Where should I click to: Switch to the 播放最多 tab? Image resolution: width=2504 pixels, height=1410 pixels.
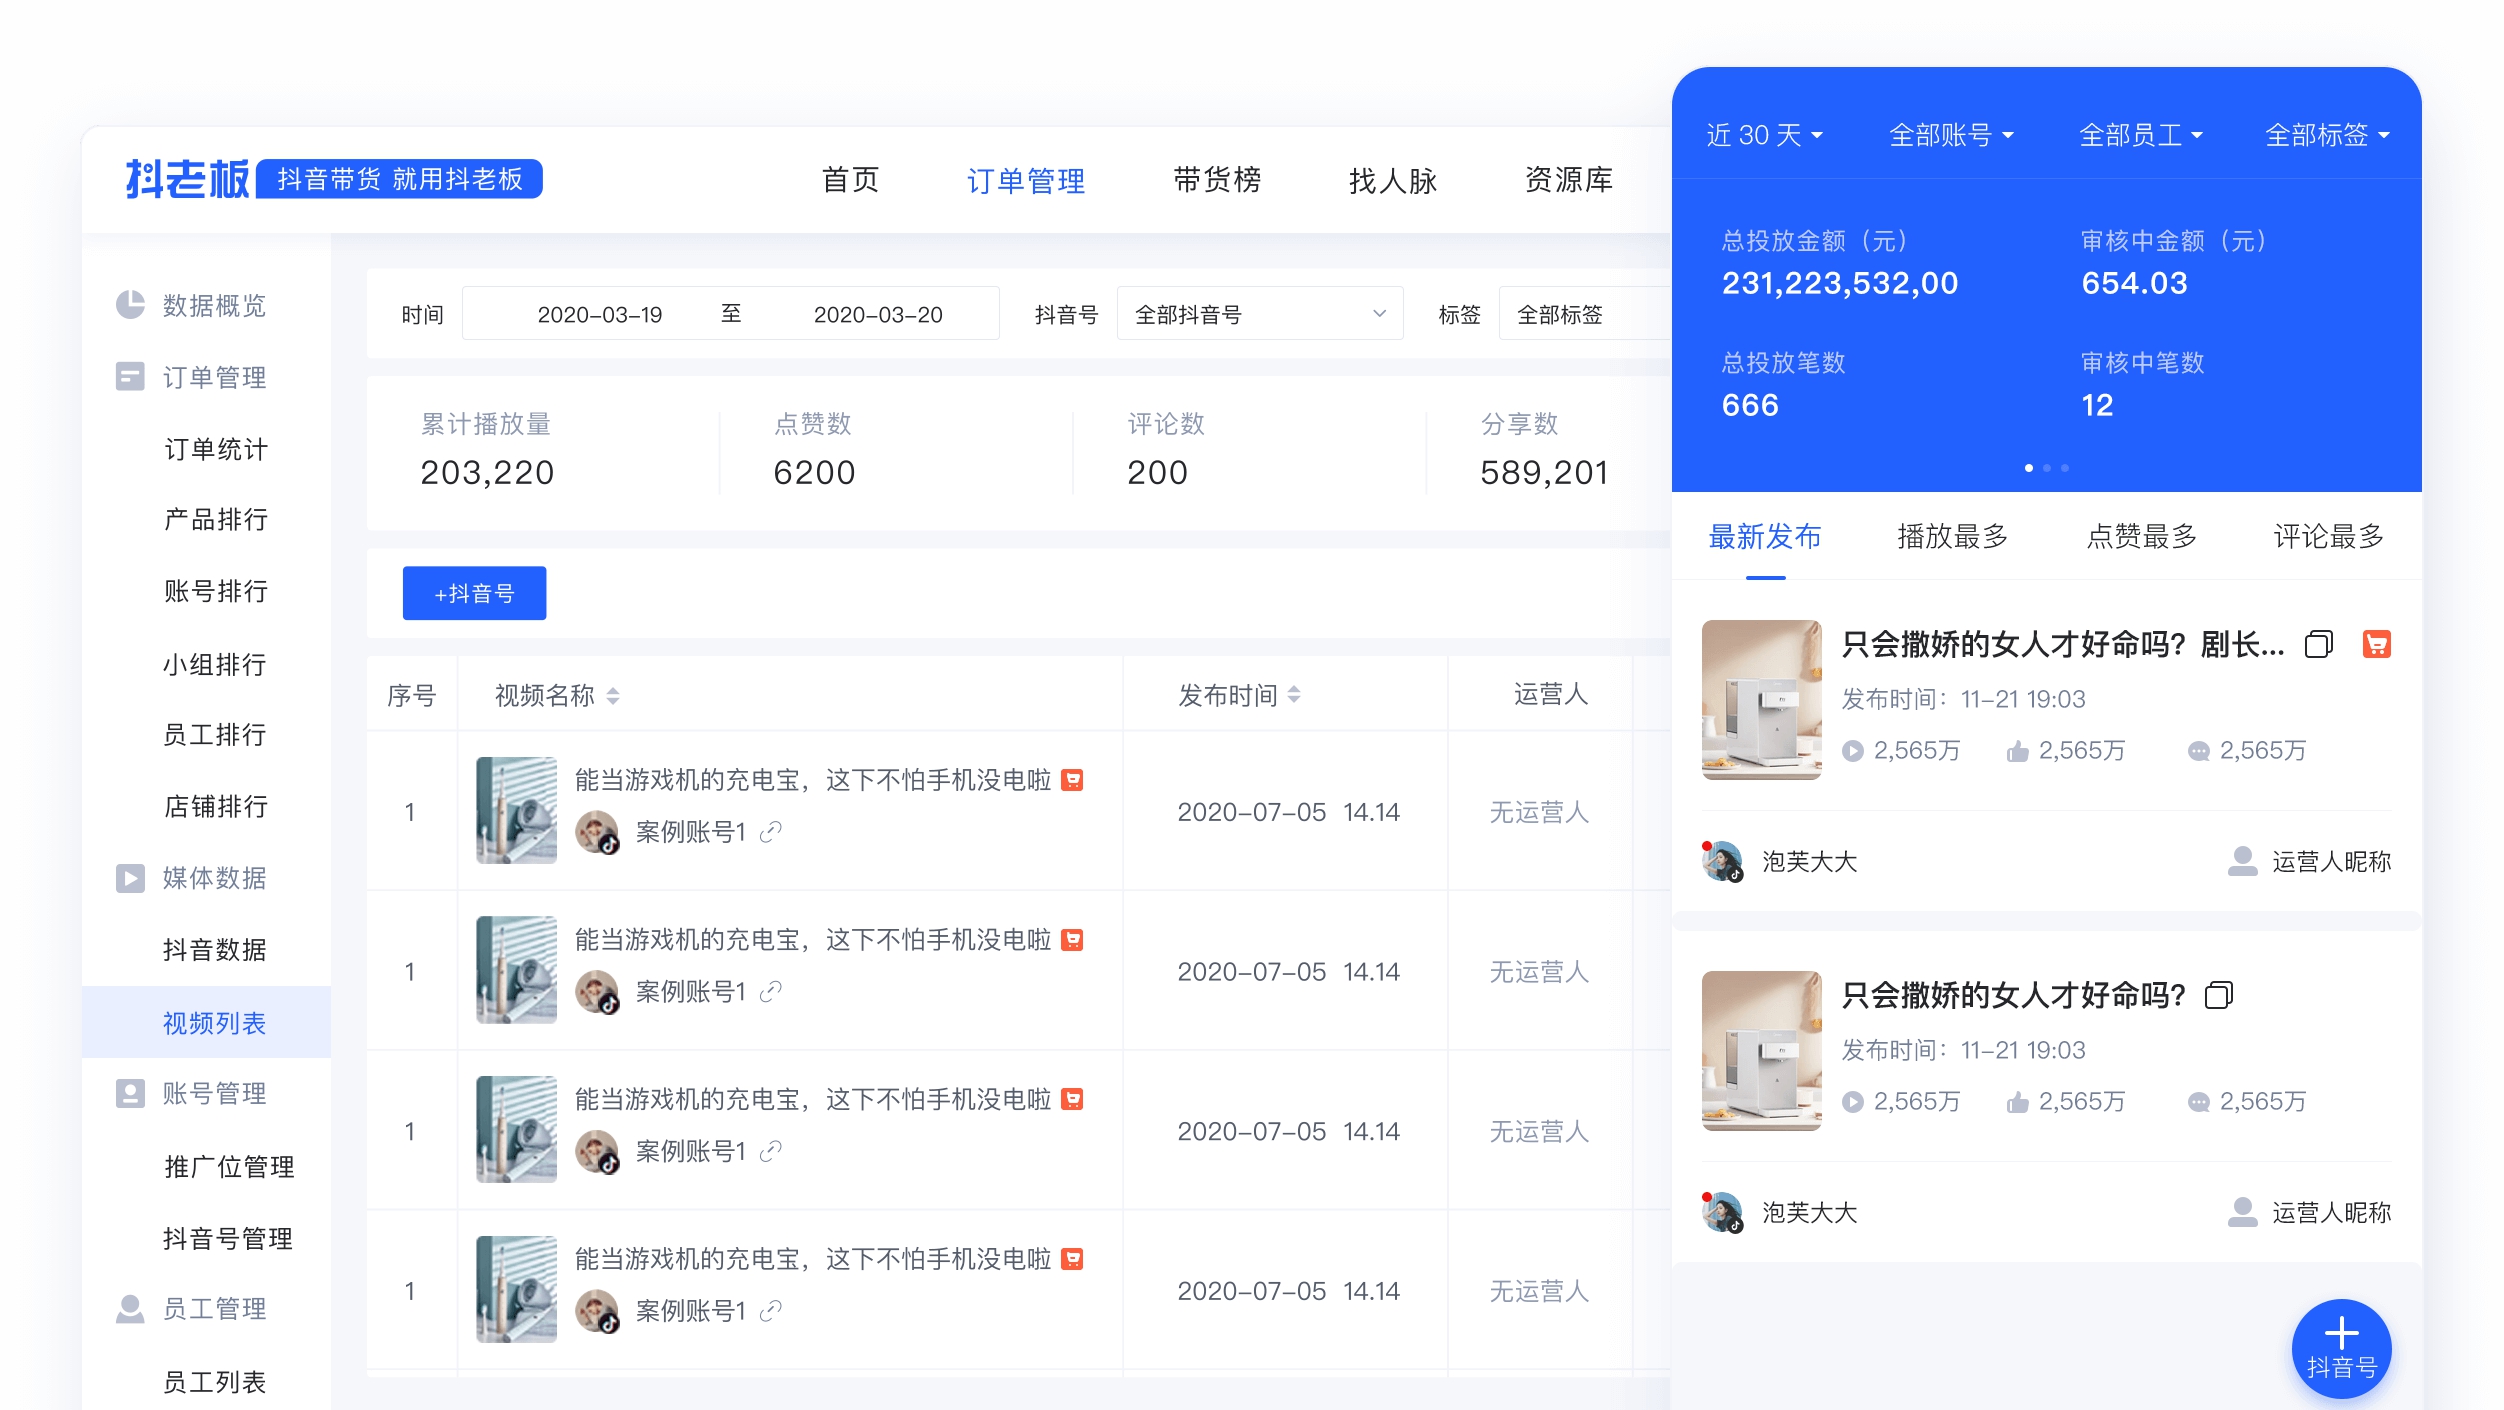[x=1951, y=537]
